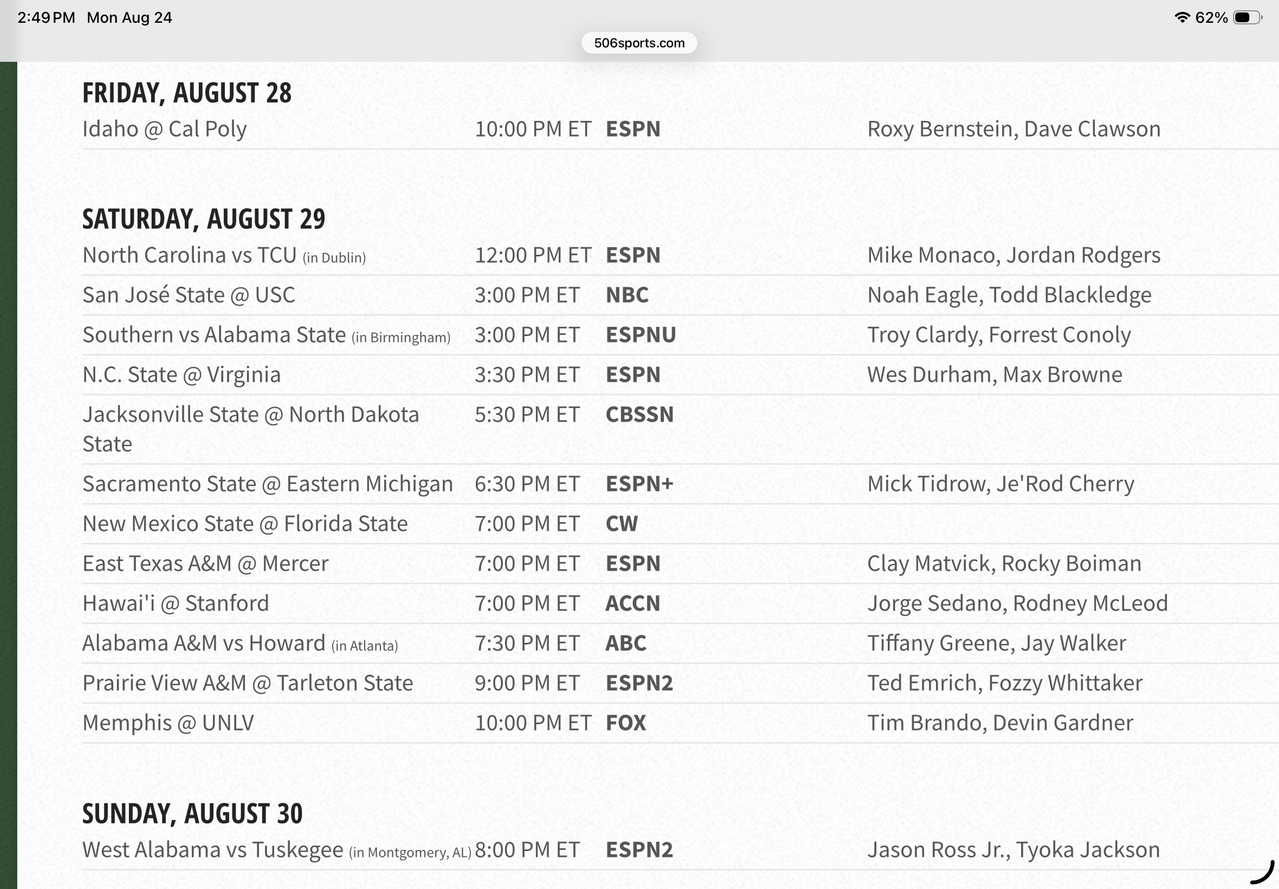Tap the NBC network label for San José State @ USC
This screenshot has width=1279, height=889.
[627, 295]
